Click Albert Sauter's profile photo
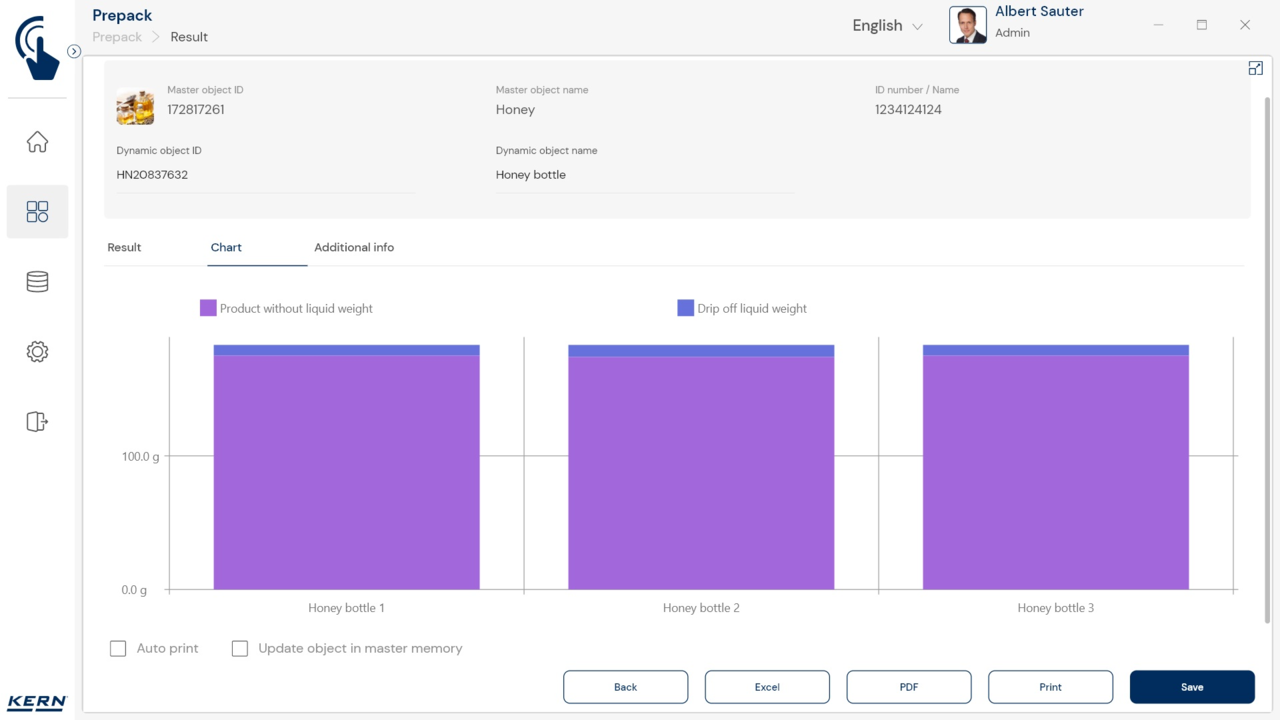The width and height of the screenshot is (1280, 720). coord(967,26)
